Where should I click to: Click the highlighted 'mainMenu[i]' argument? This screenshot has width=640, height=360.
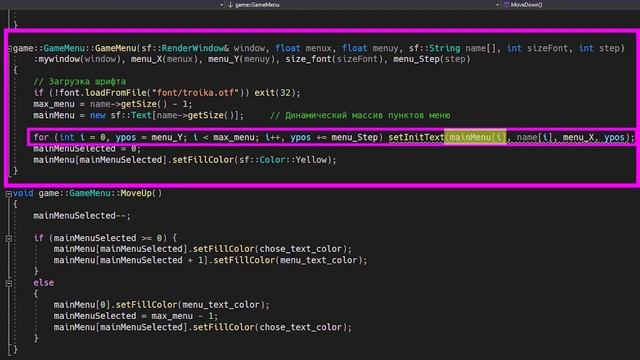[x=475, y=137]
